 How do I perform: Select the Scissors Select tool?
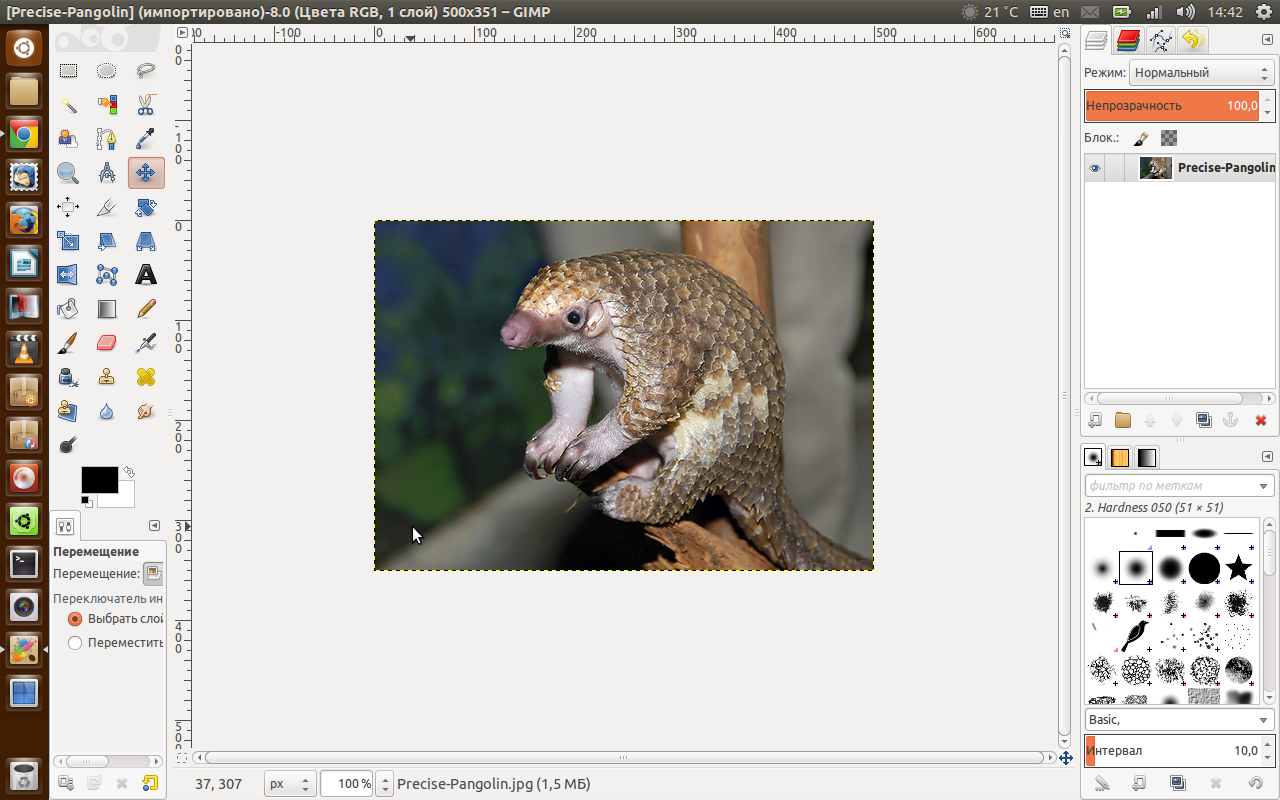click(146, 105)
